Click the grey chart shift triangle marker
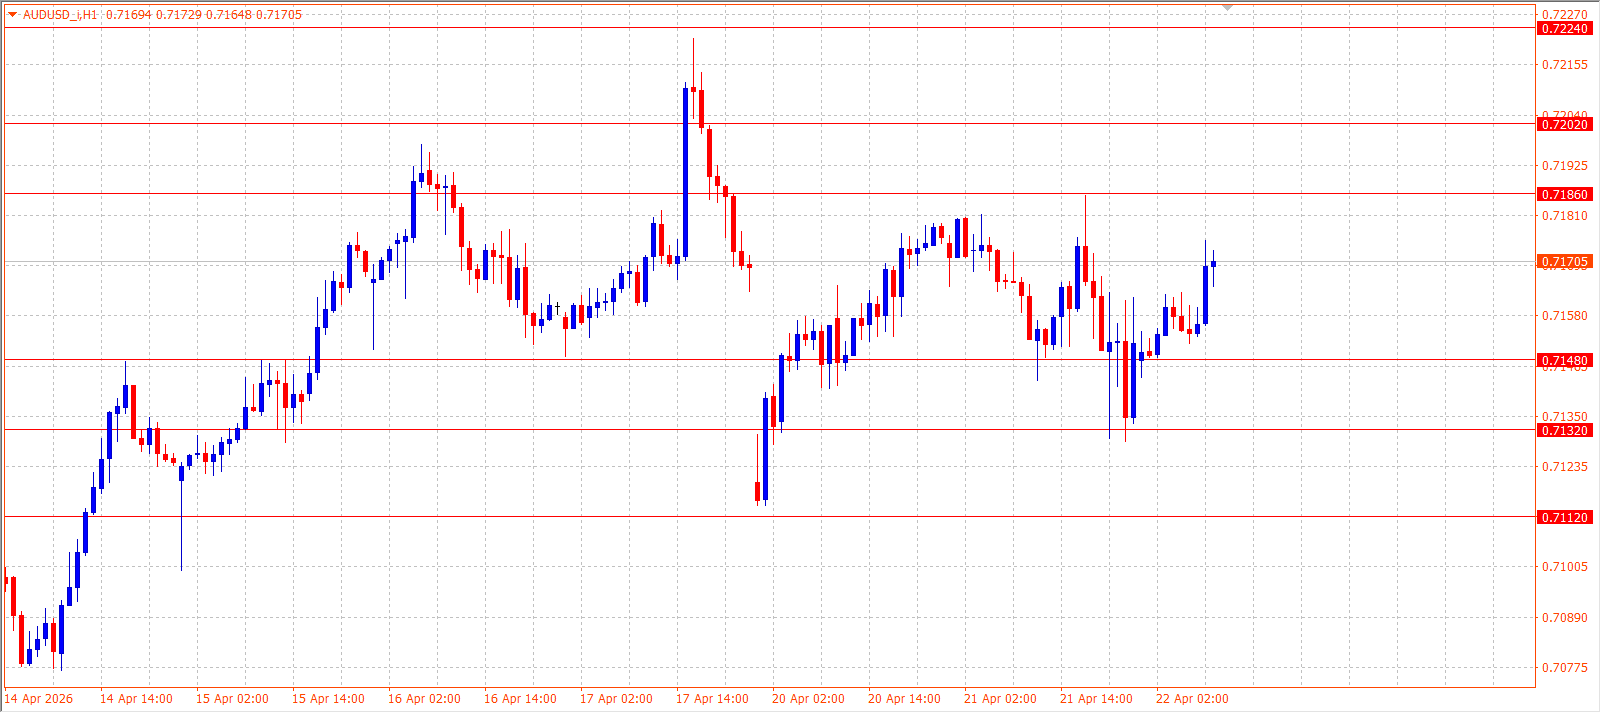1601x713 pixels. click(1227, 8)
